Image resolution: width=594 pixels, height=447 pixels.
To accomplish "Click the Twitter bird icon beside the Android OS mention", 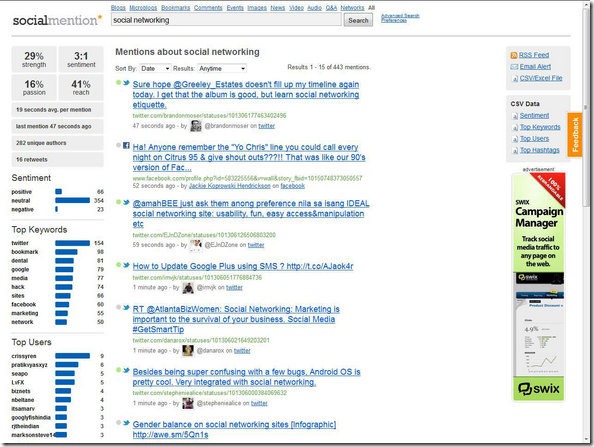I will pyautogui.click(x=126, y=370).
